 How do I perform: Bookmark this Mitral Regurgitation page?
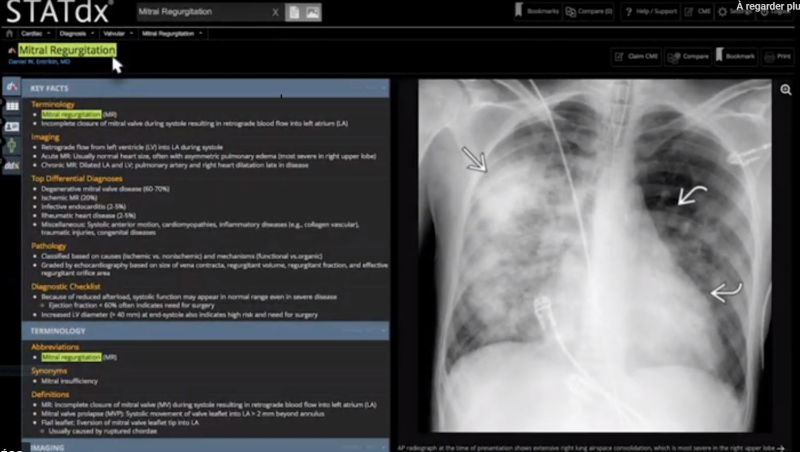click(736, 57)
